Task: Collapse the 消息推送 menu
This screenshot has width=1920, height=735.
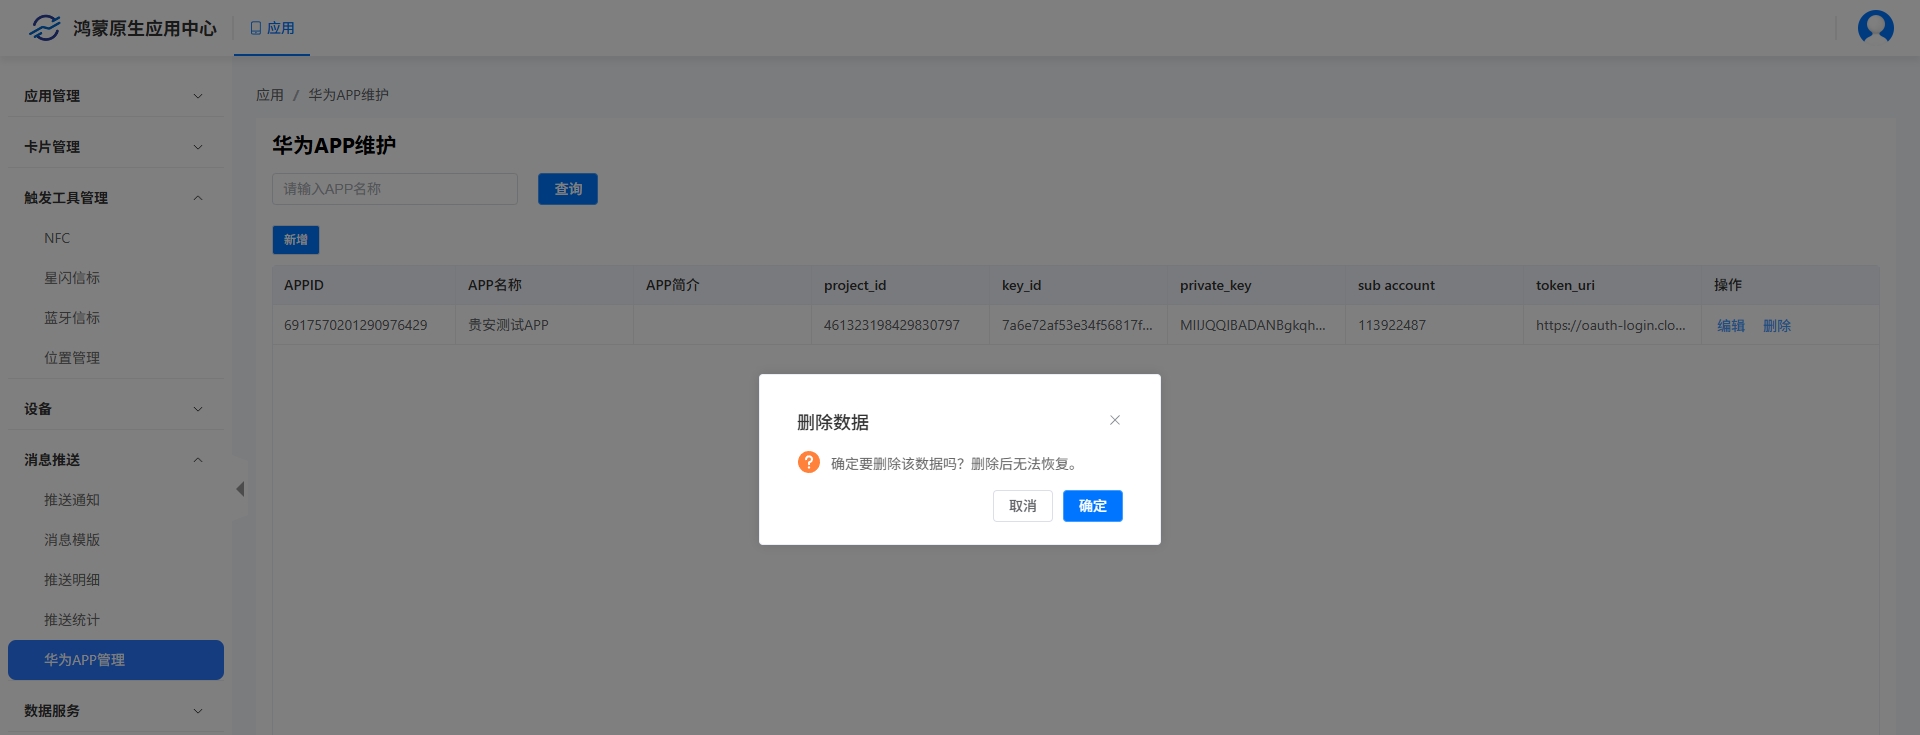Action: click(x=115, y=460)
